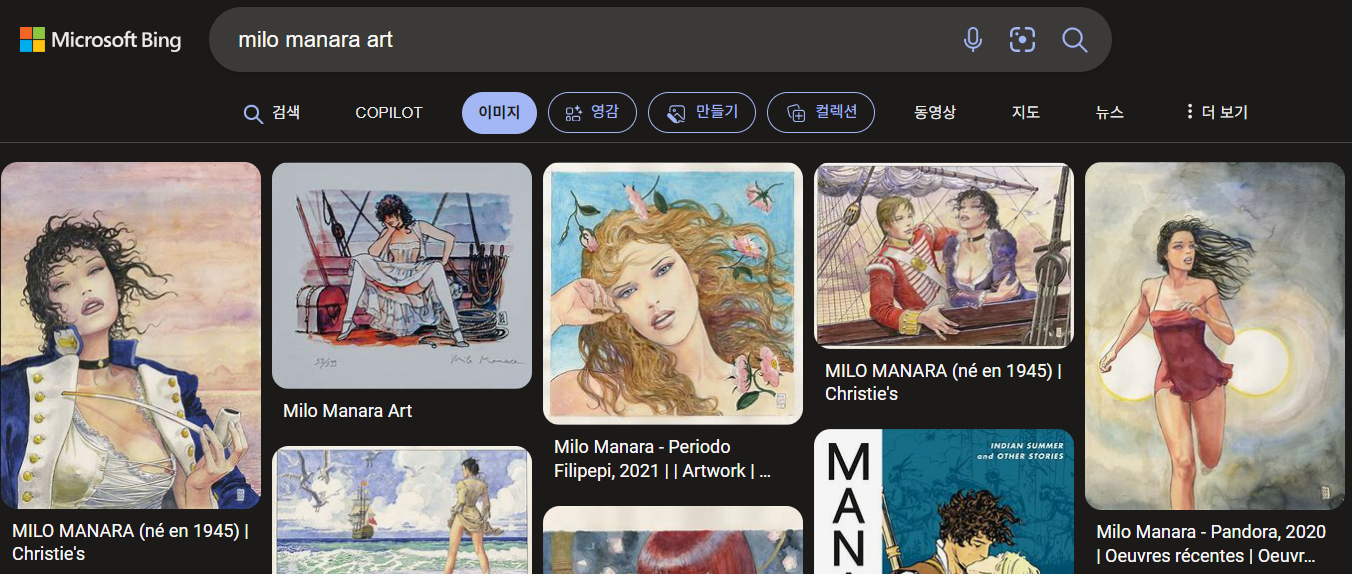The height and width of the screenshot is (574, 1352).
Task: Open the 영감 tab
Action: pyautogui.click(x=592, y=113)
